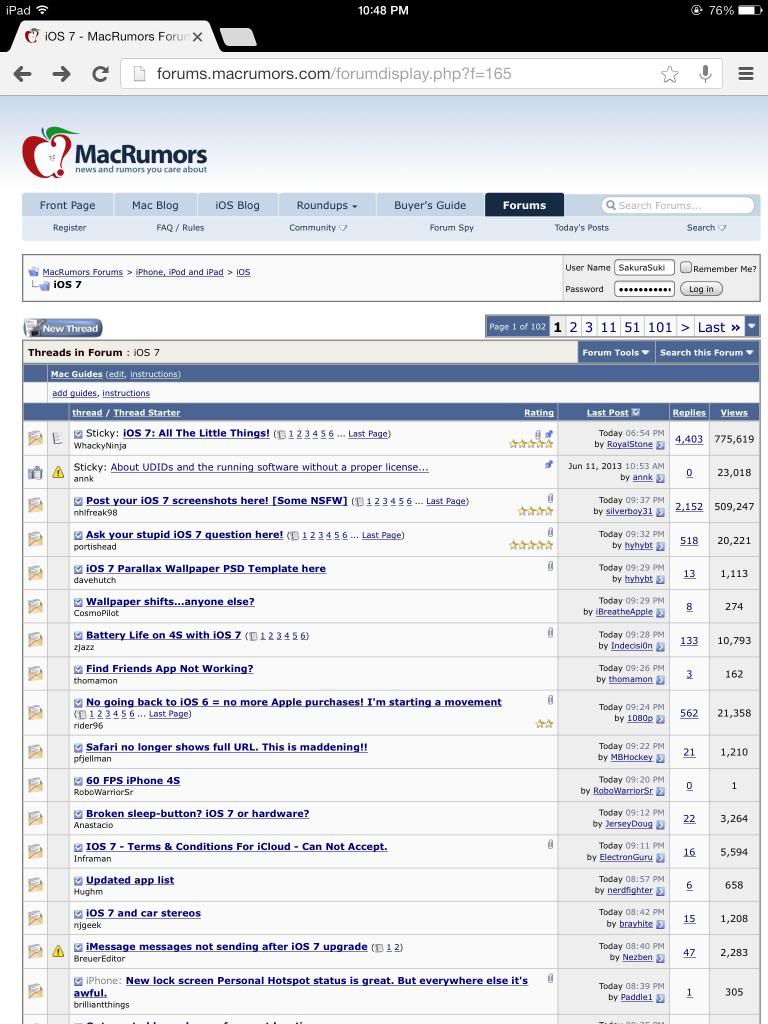Viewport: 768px width, 1024px height.
Task: Open Mac Guides link
Action: [x=76, y=374]
